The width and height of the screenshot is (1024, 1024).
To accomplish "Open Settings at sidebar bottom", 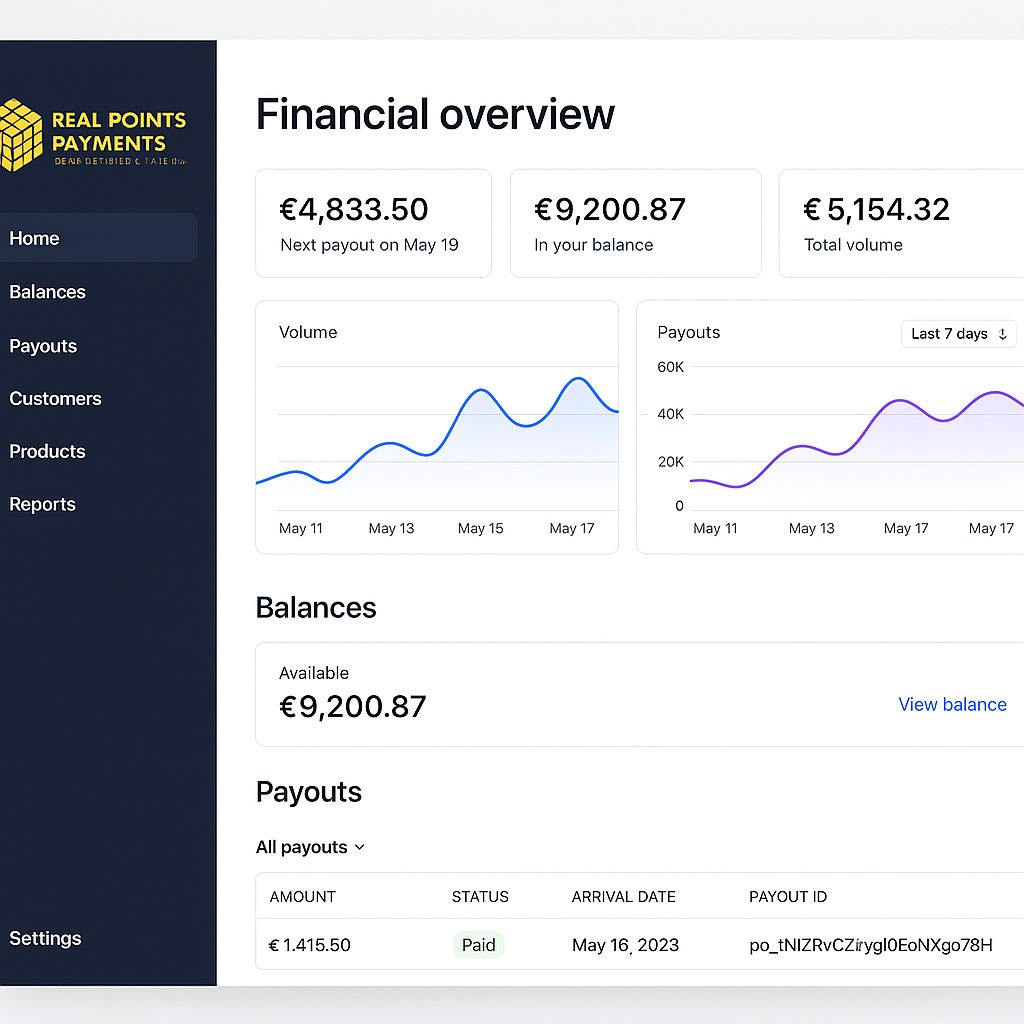I will pos(46,938).
